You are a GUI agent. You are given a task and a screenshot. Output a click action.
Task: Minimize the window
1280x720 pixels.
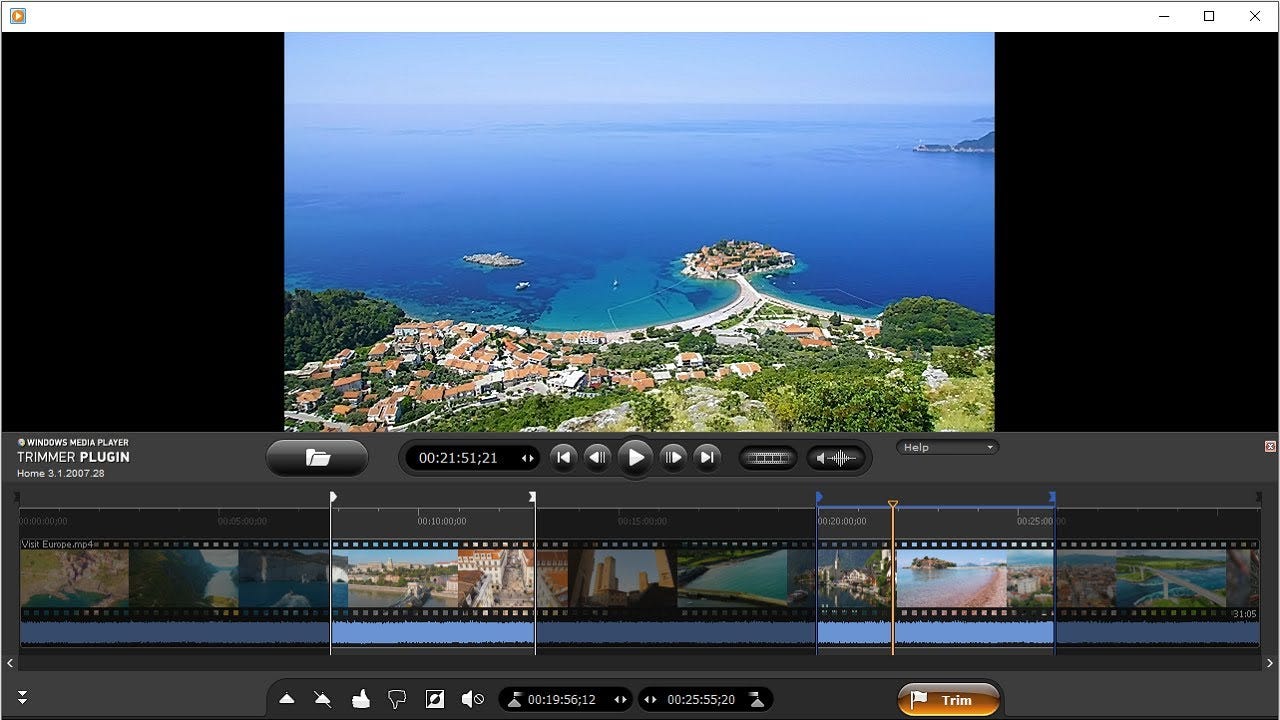pos(1164,16)
